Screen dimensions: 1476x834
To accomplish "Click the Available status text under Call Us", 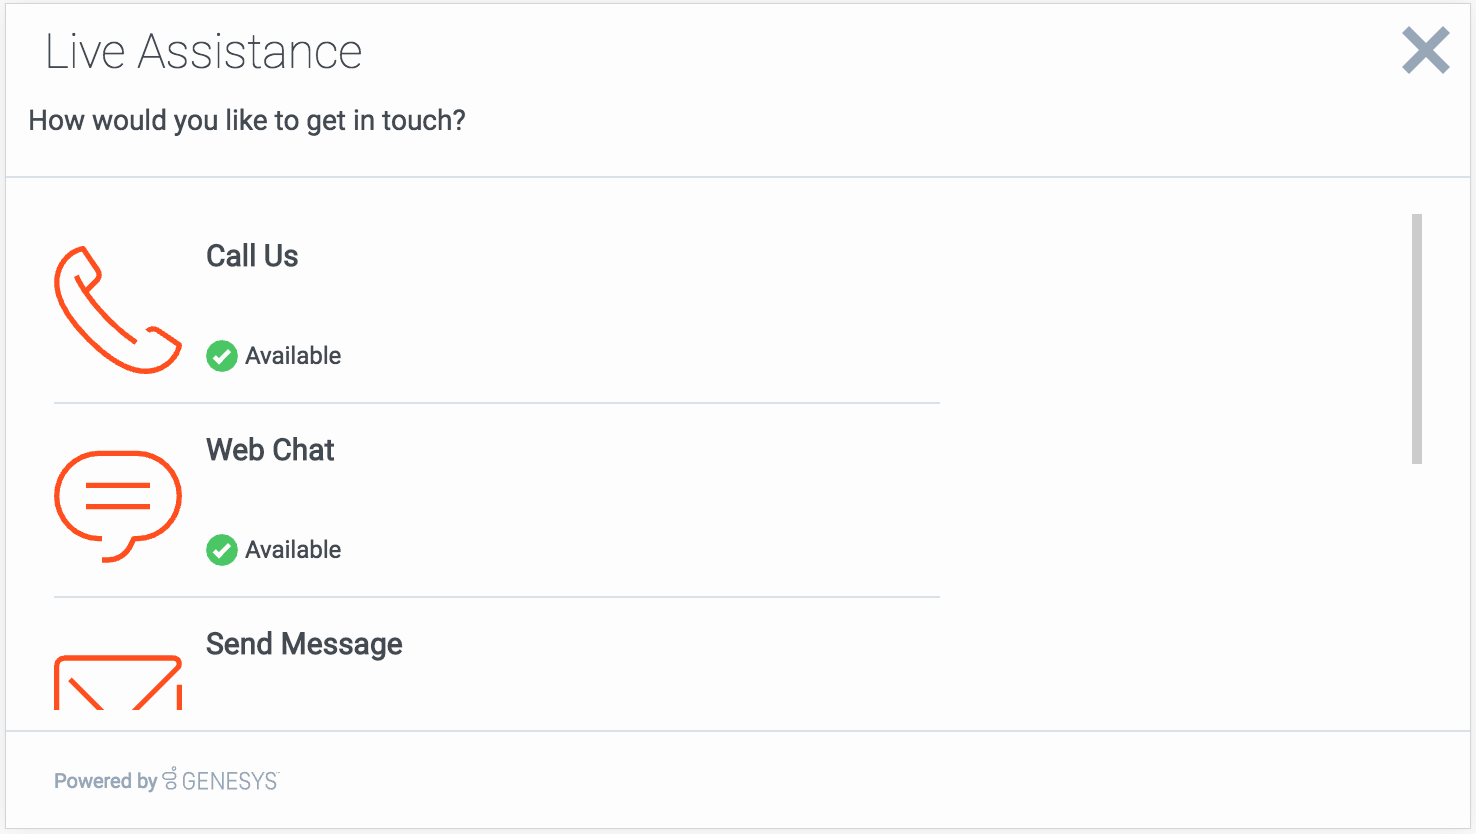I will pyautogui.click(x=293, y=356).
